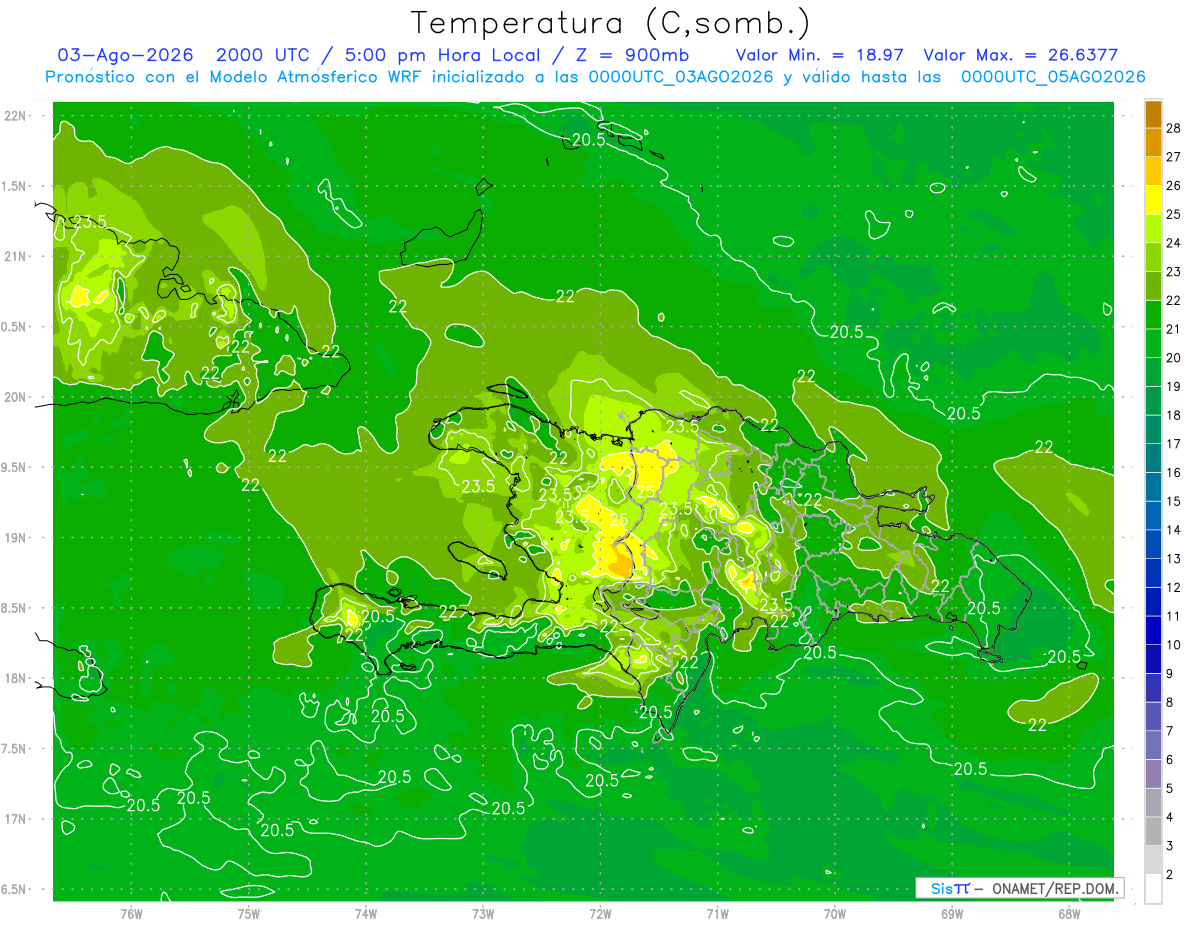1200x927 pixels.
Task: Click the "72W" longitude label
Action: (x=600, y=914)
